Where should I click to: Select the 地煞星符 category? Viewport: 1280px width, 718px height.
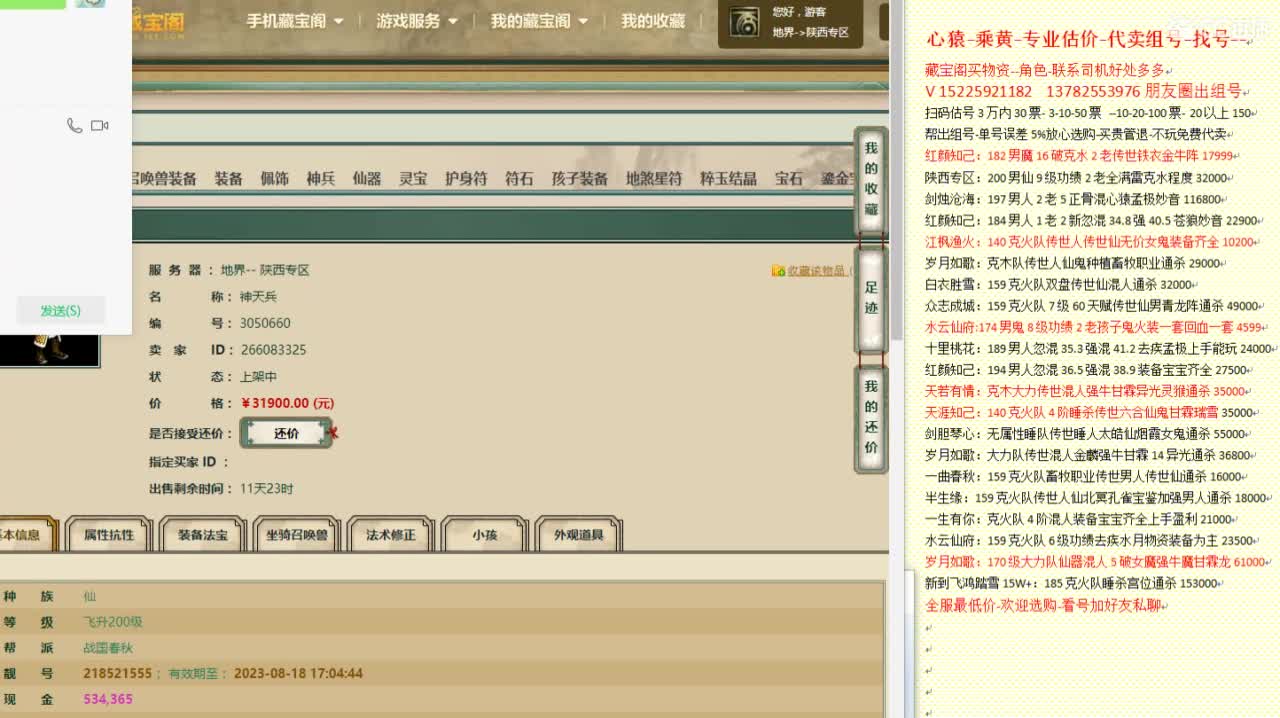tap(654, 179)
